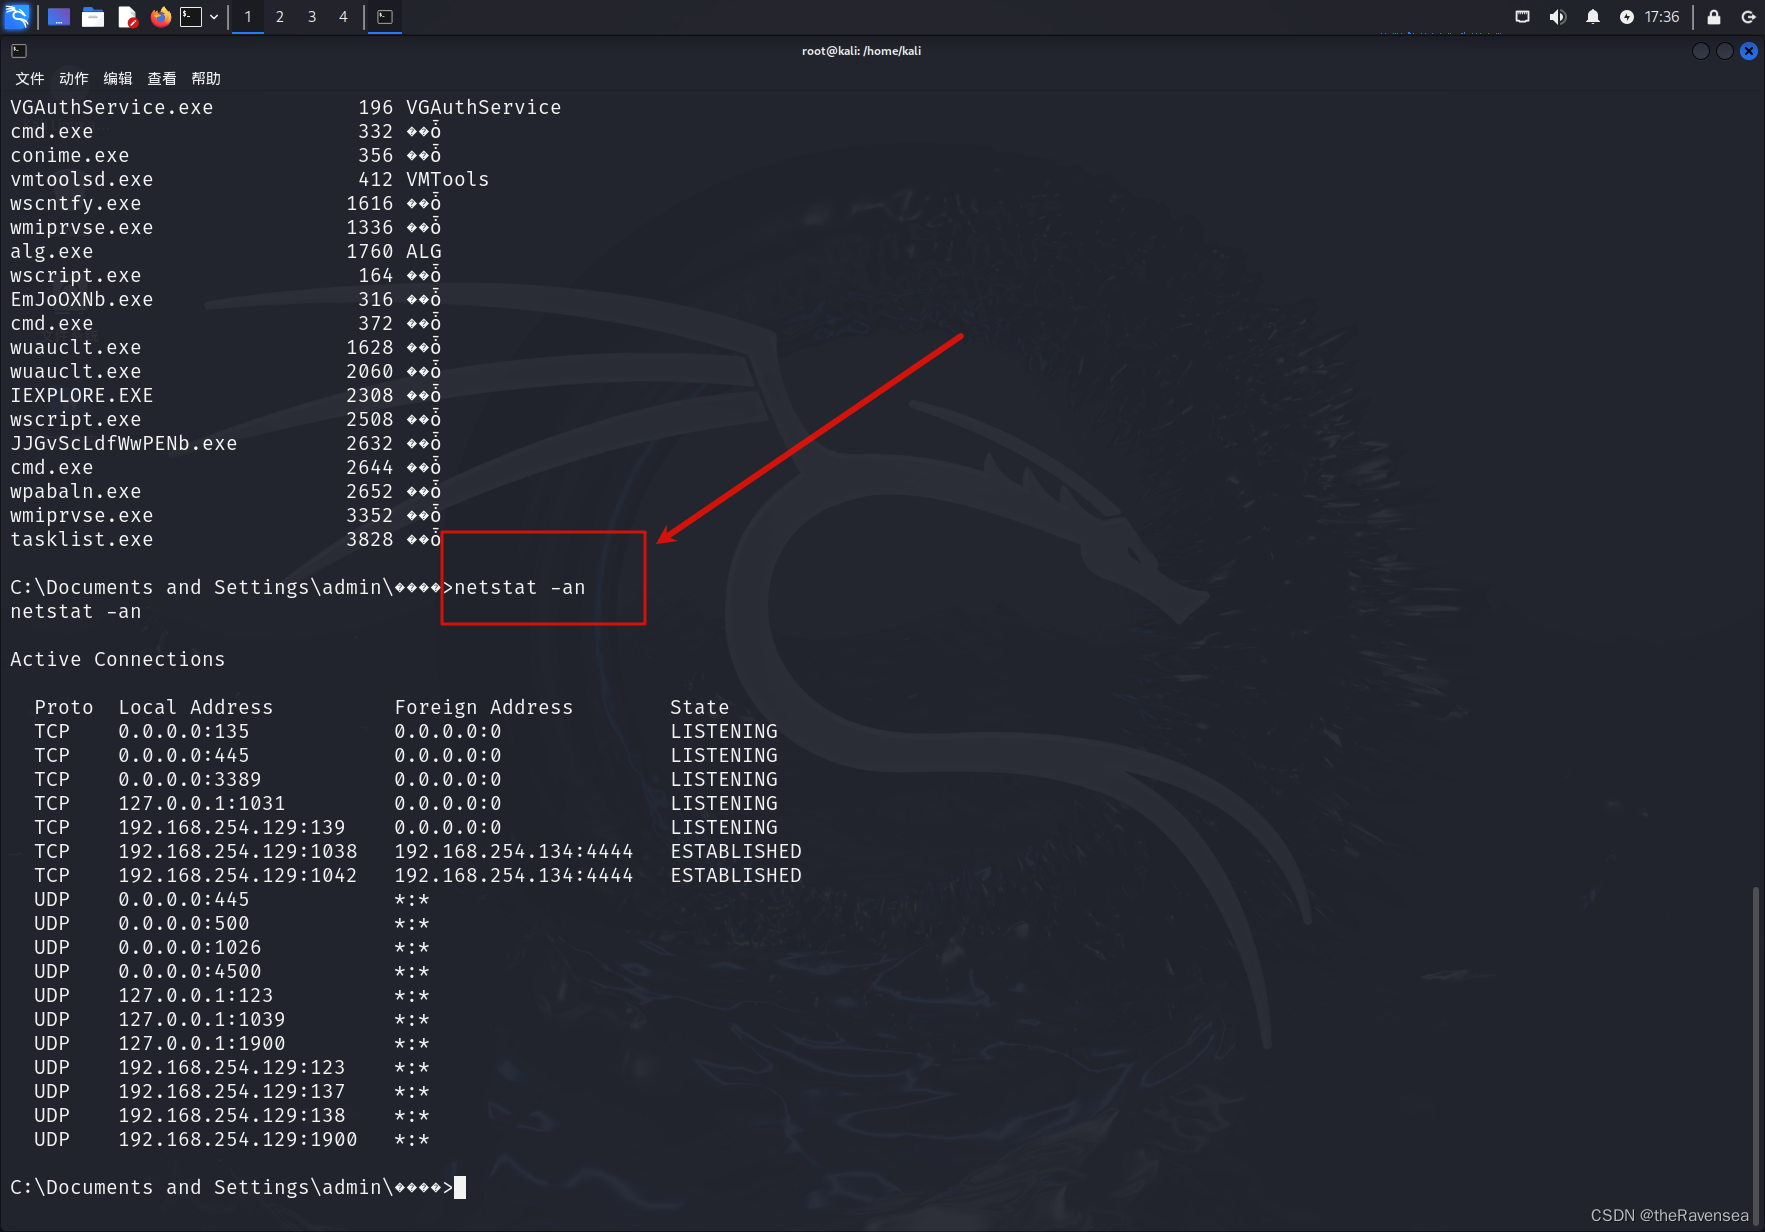Click the alg.exe process entry

point(52,251)
